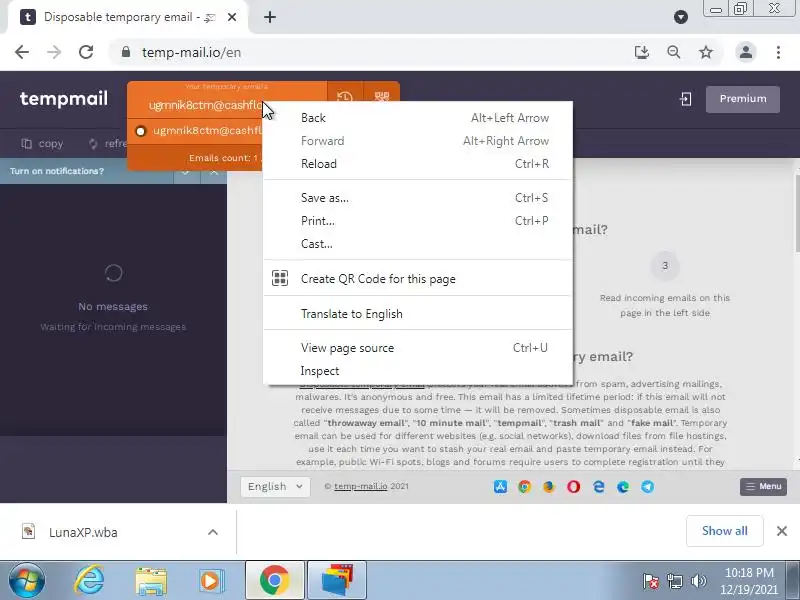800x600 pixels.
Task: Click the Premium button
Action: click(743, 99)
